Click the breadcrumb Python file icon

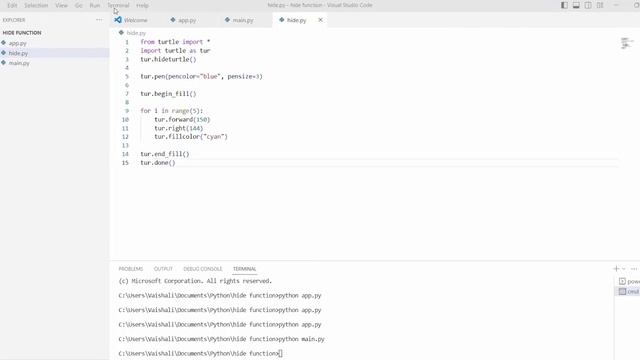[x=121, y=32]
